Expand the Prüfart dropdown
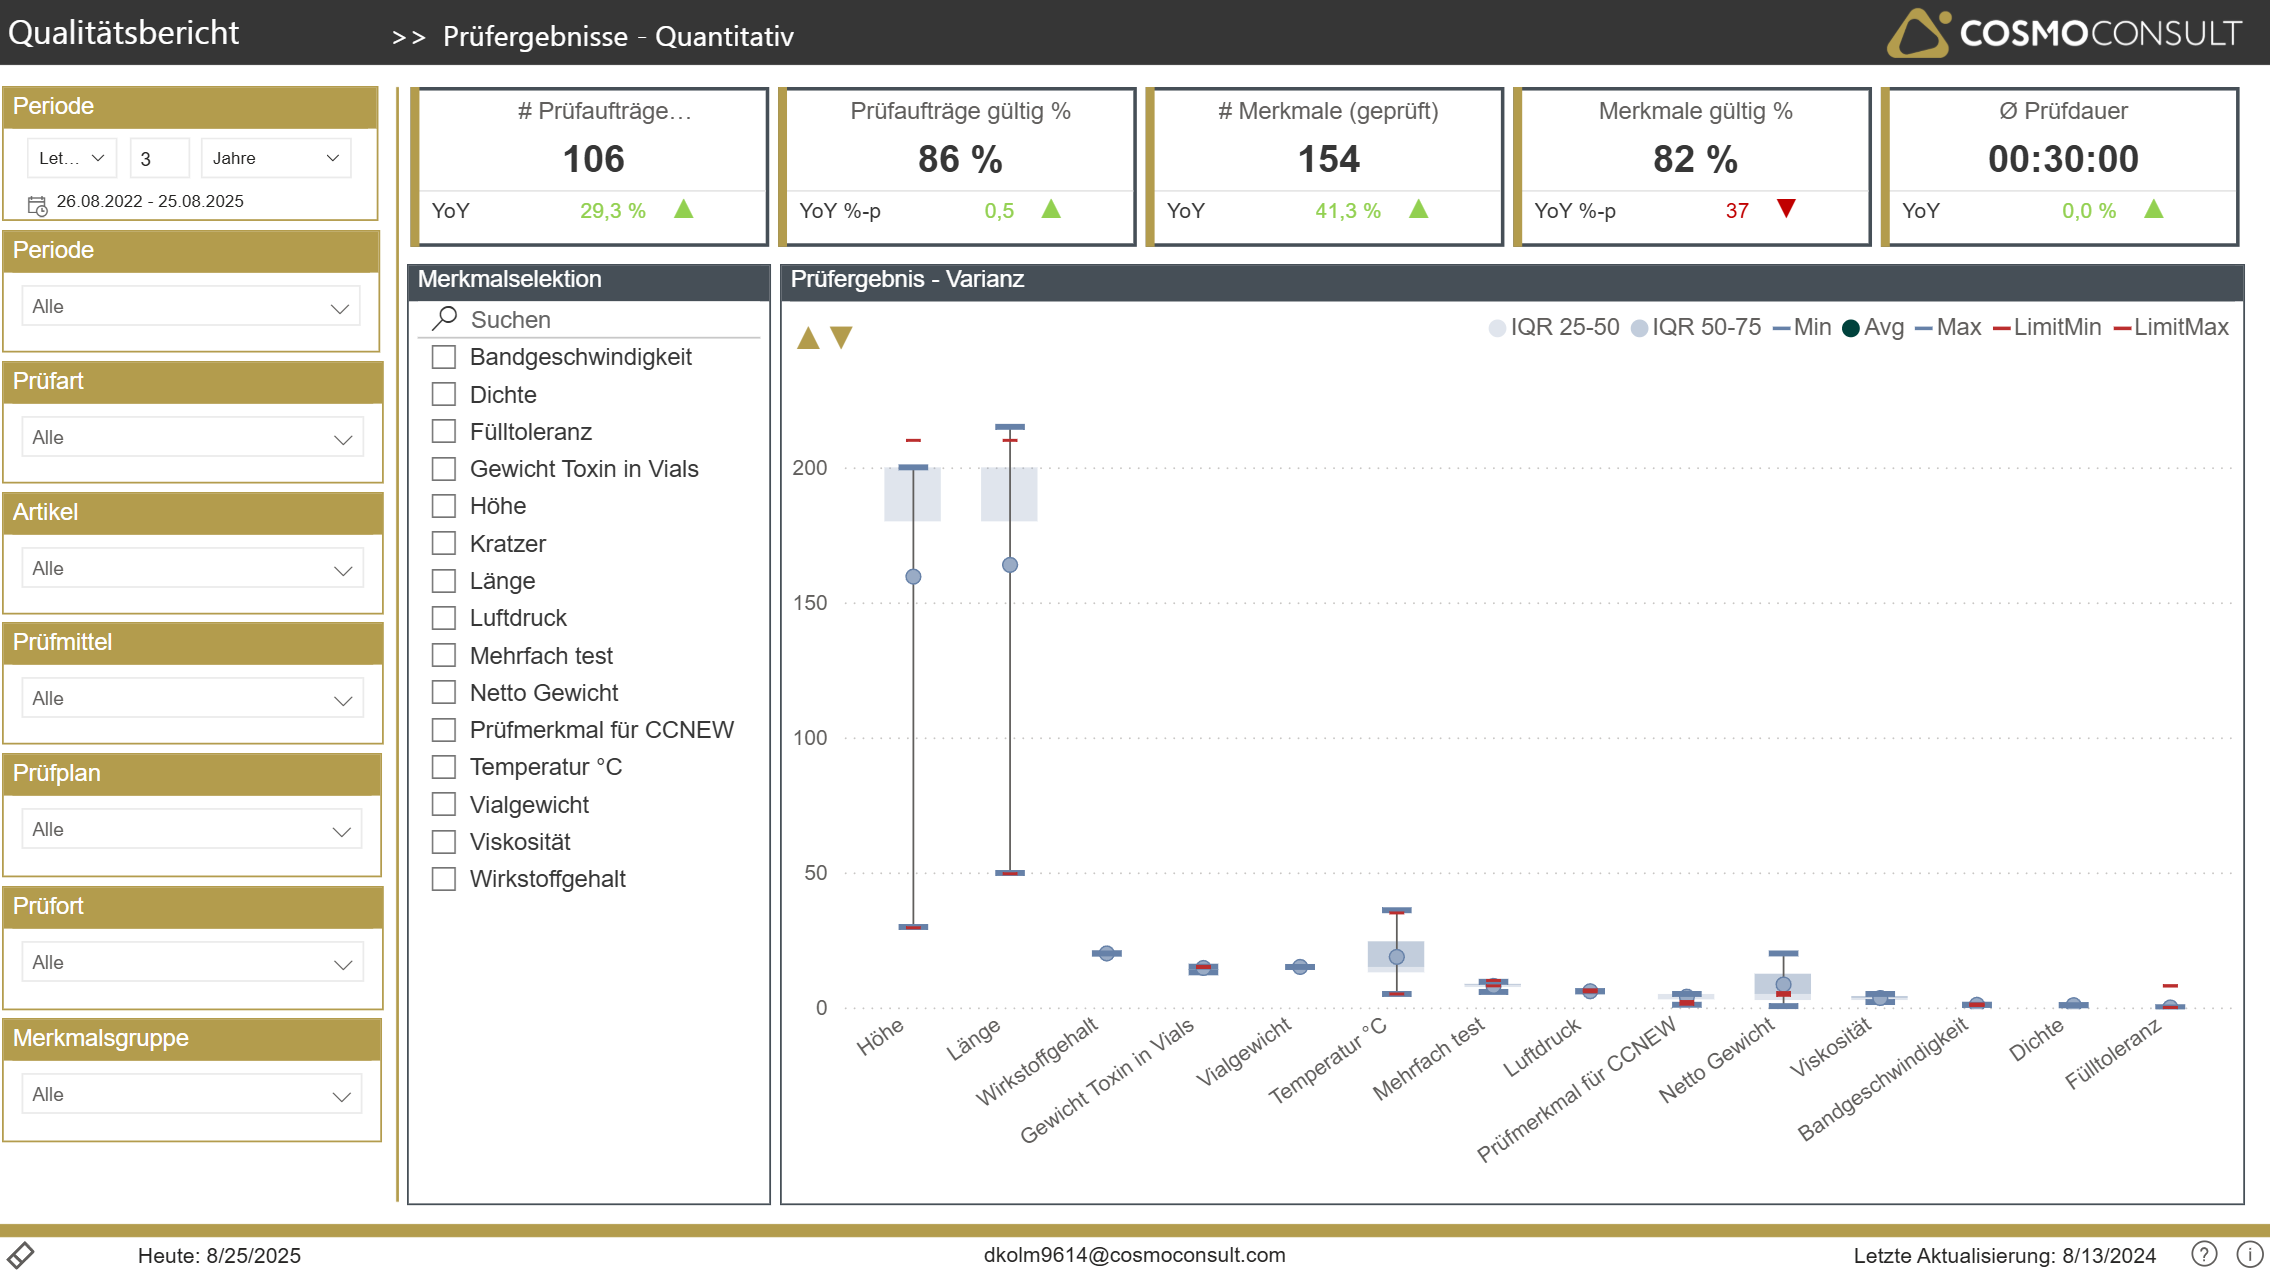2270x1275 pixels. point(192,438)
